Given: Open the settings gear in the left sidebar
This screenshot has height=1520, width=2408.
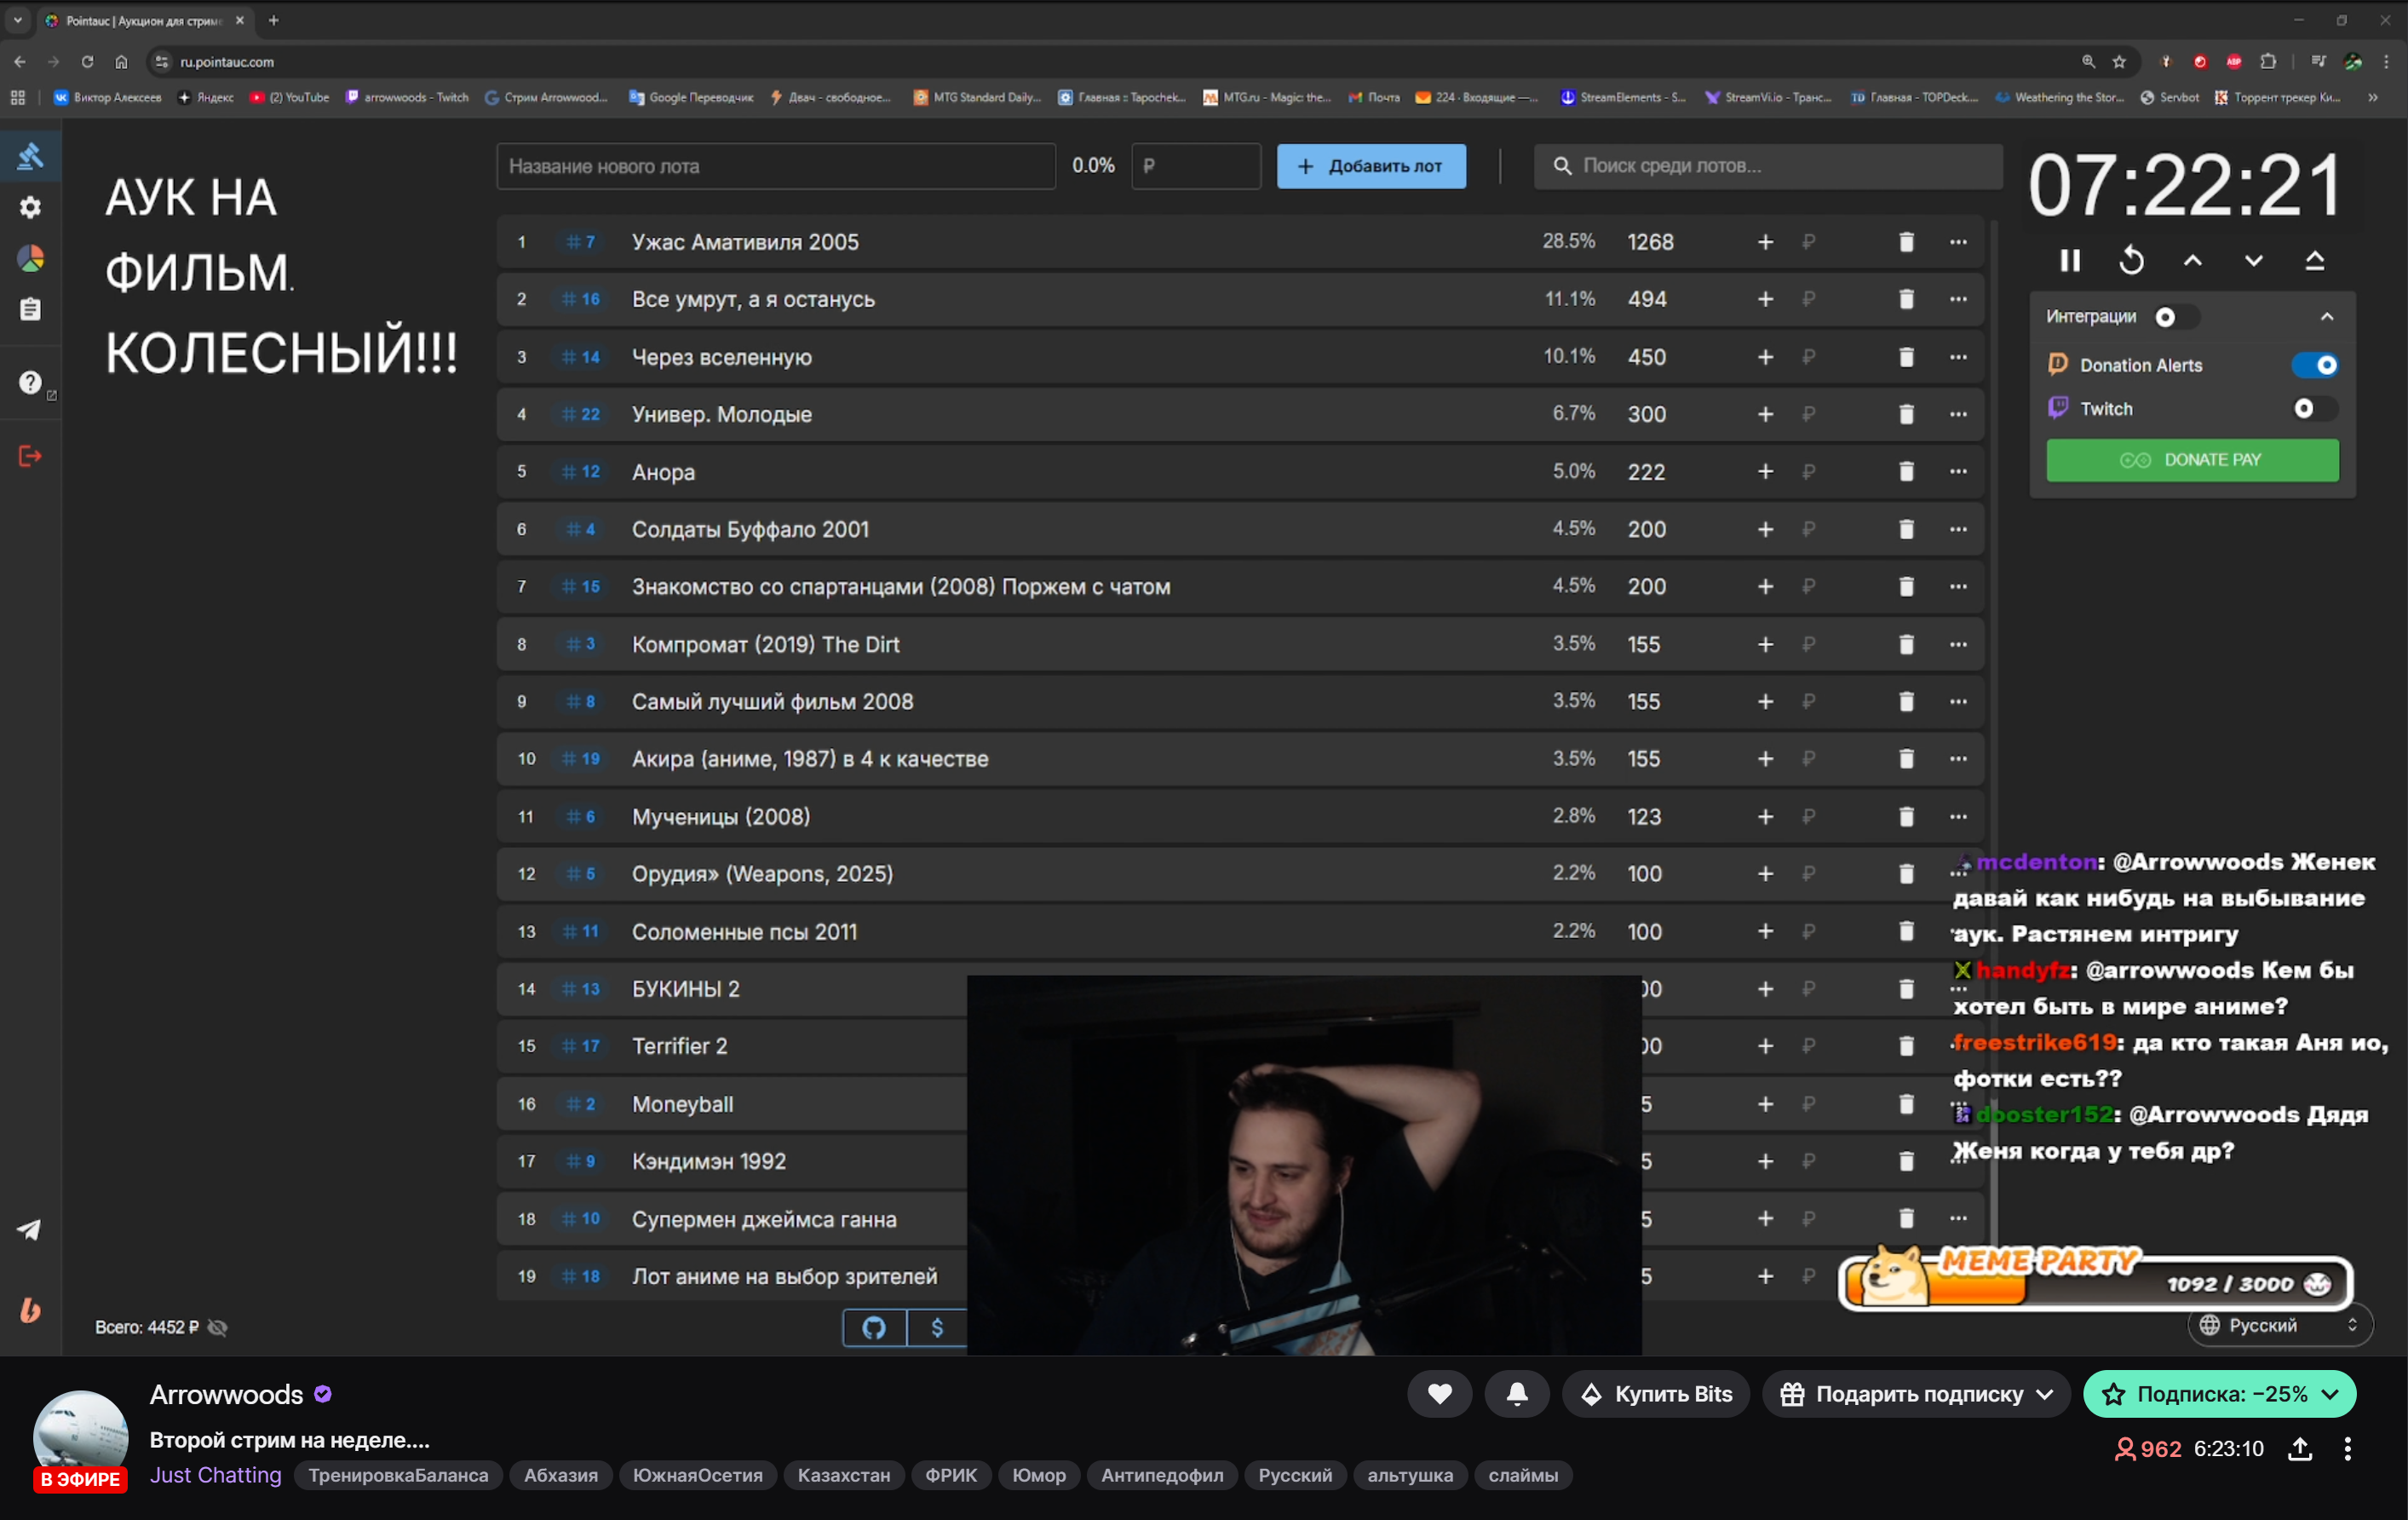Looking at the screenshot, I should (31, 207).
